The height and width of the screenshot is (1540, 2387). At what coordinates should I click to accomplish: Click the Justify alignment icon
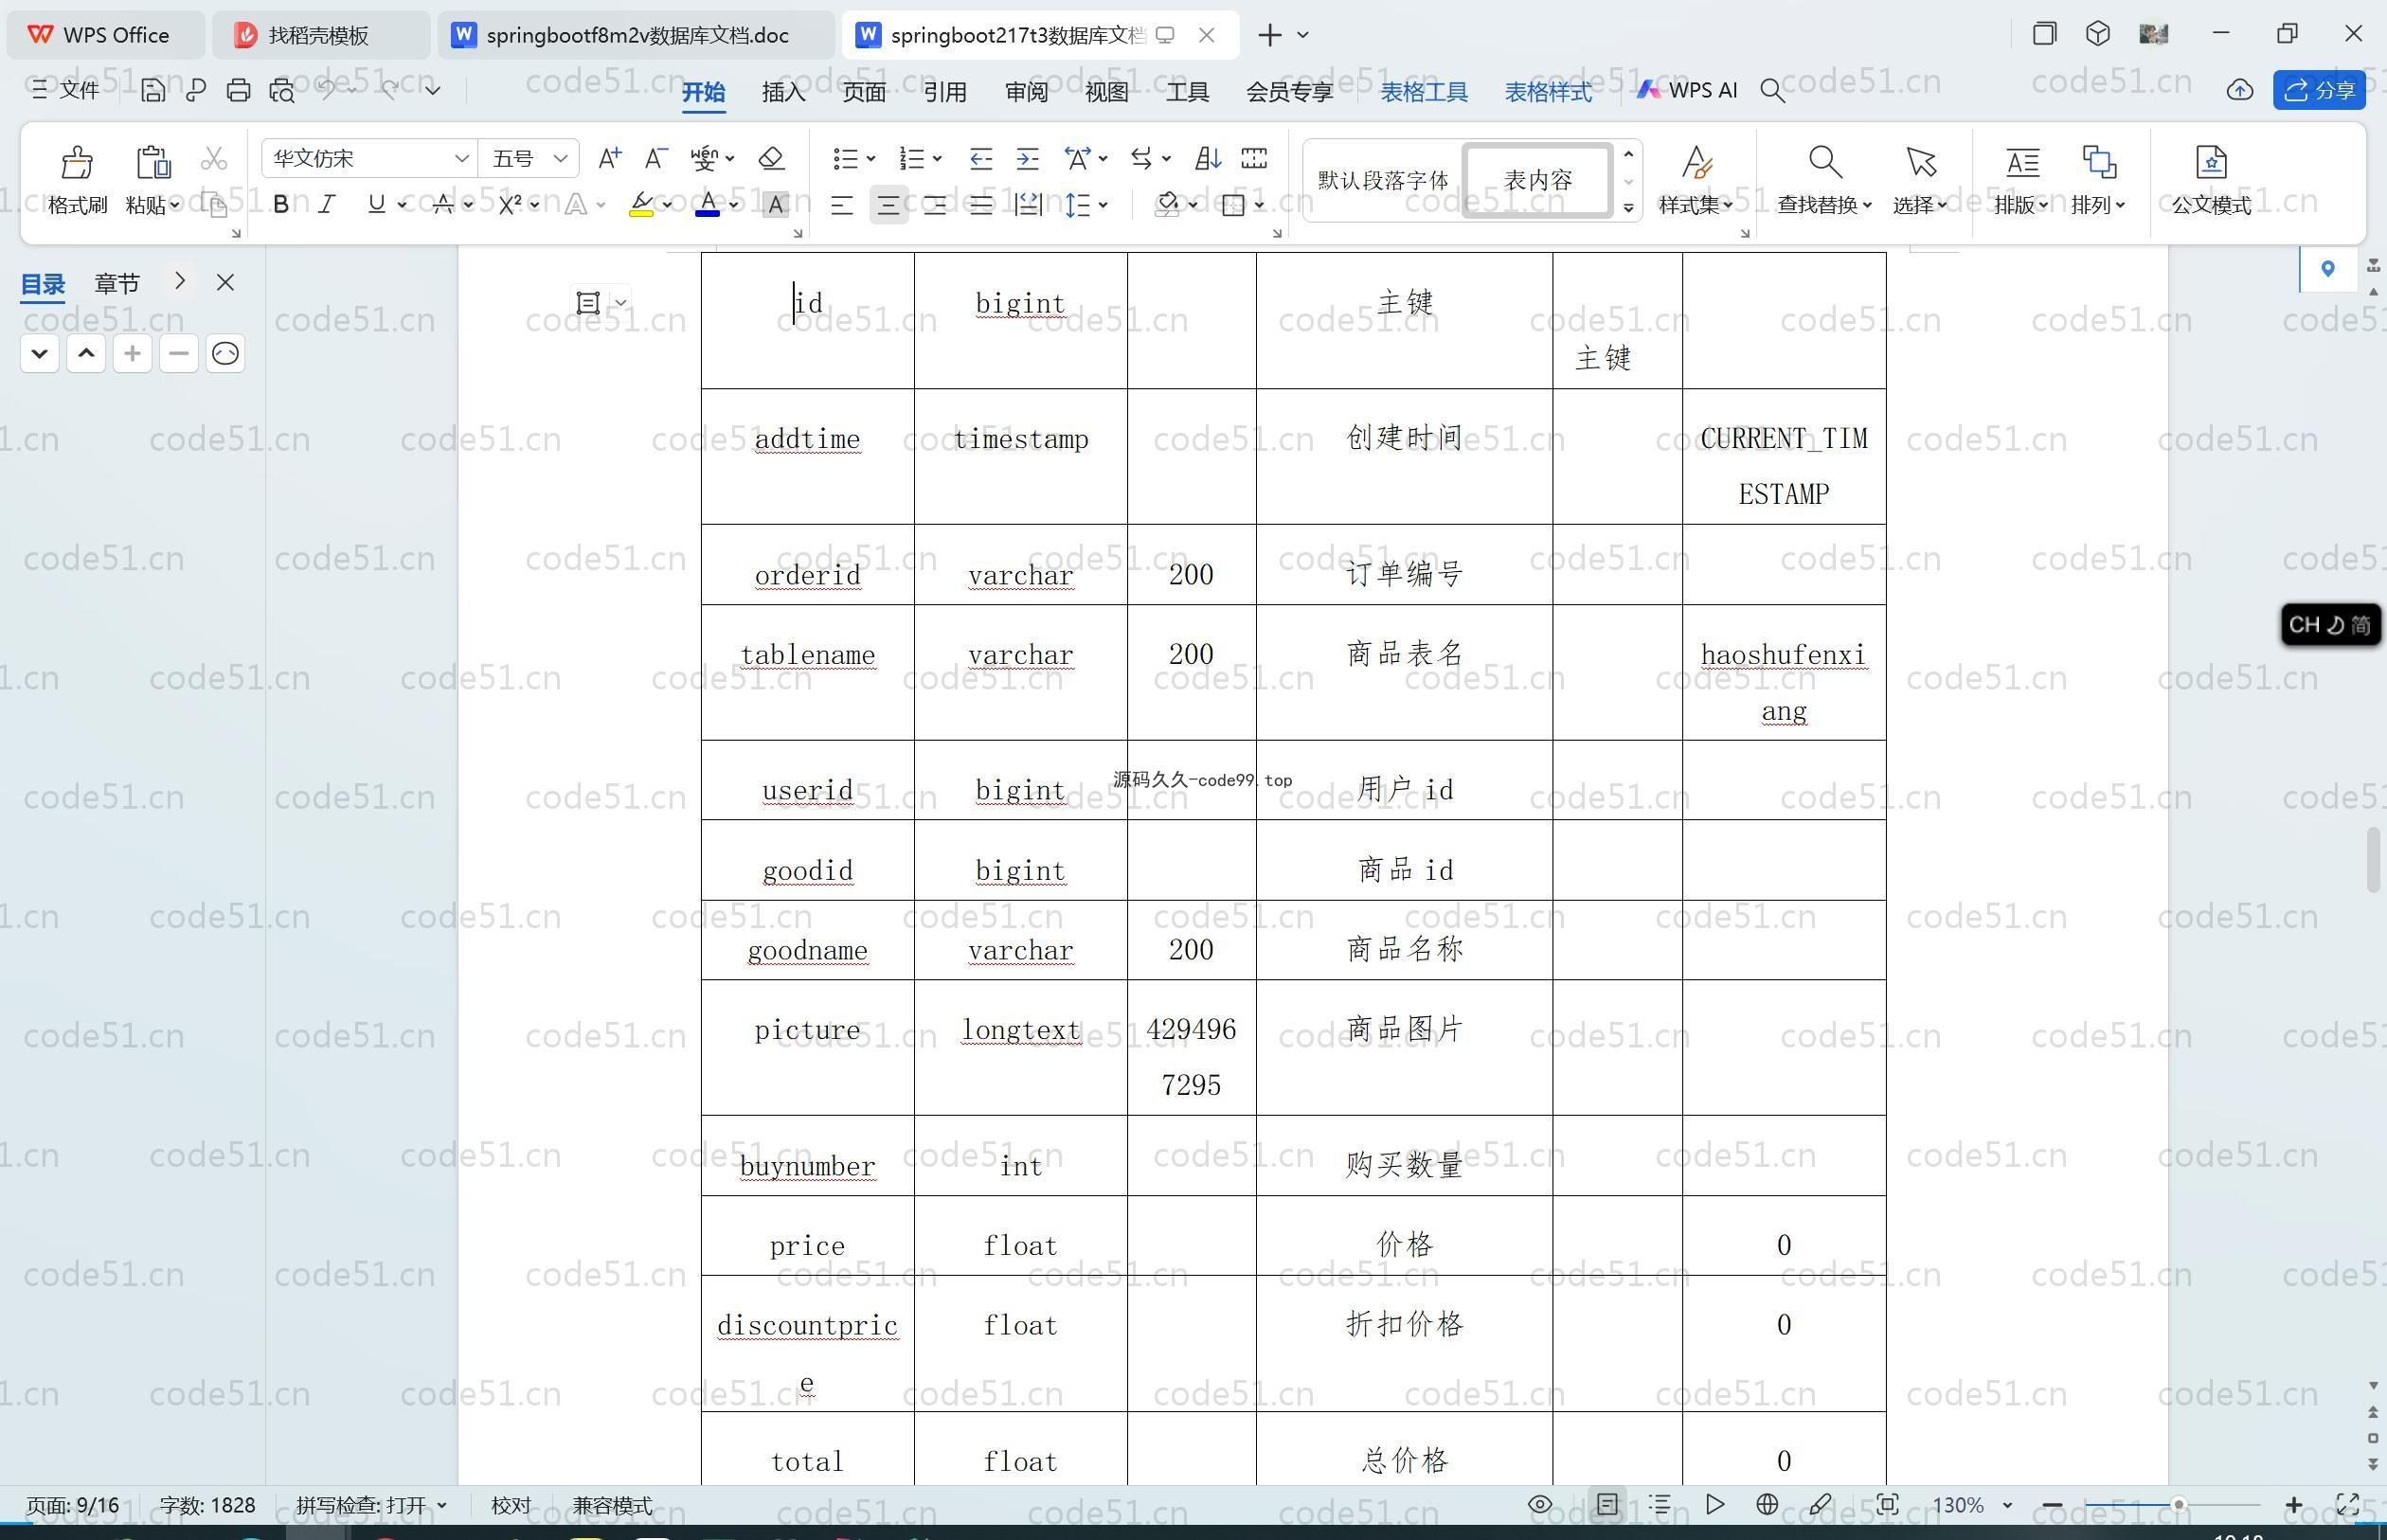pos(981,205)
